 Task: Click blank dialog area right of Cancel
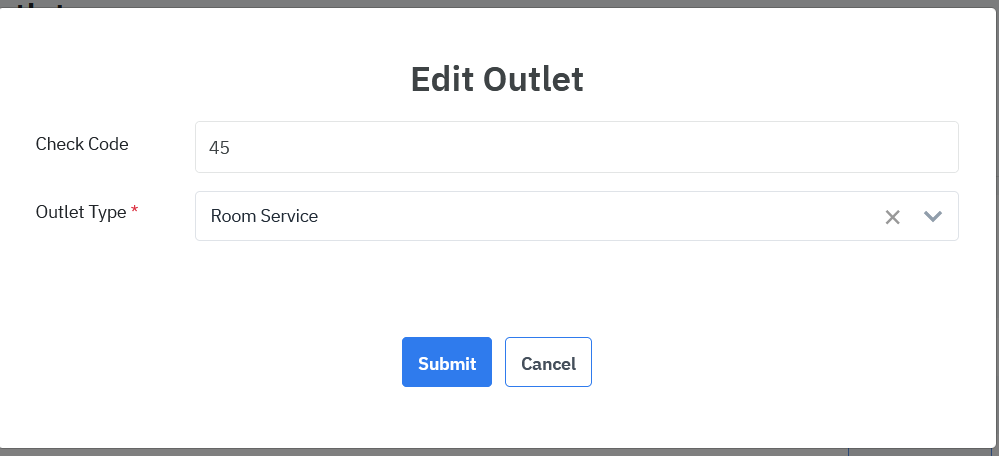(780, 362)
